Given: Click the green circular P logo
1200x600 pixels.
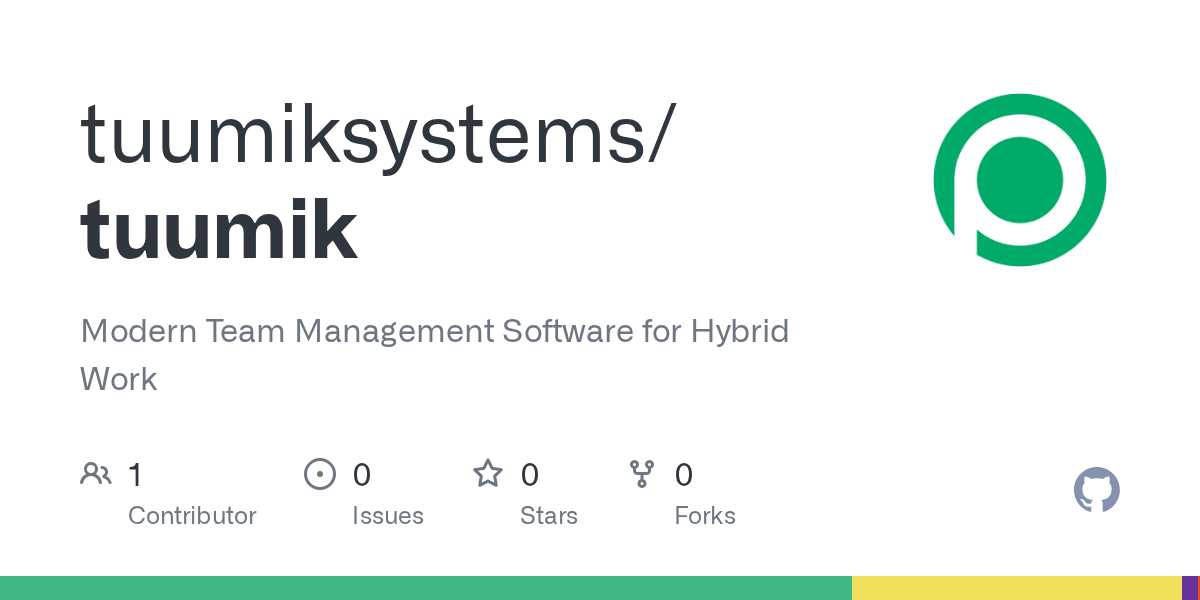Looking at the screenshot, I should point(1019,181).
